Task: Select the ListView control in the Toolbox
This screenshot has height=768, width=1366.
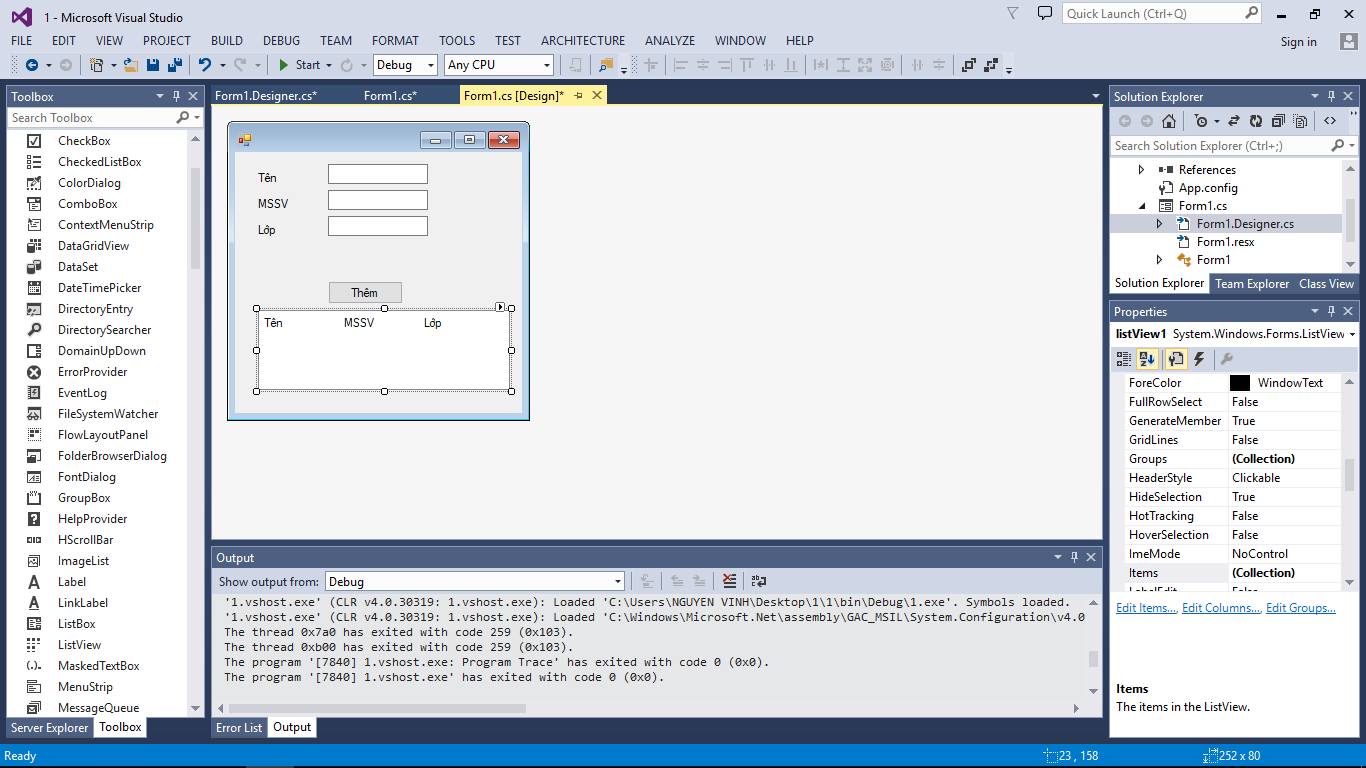Action: (79, 645)
